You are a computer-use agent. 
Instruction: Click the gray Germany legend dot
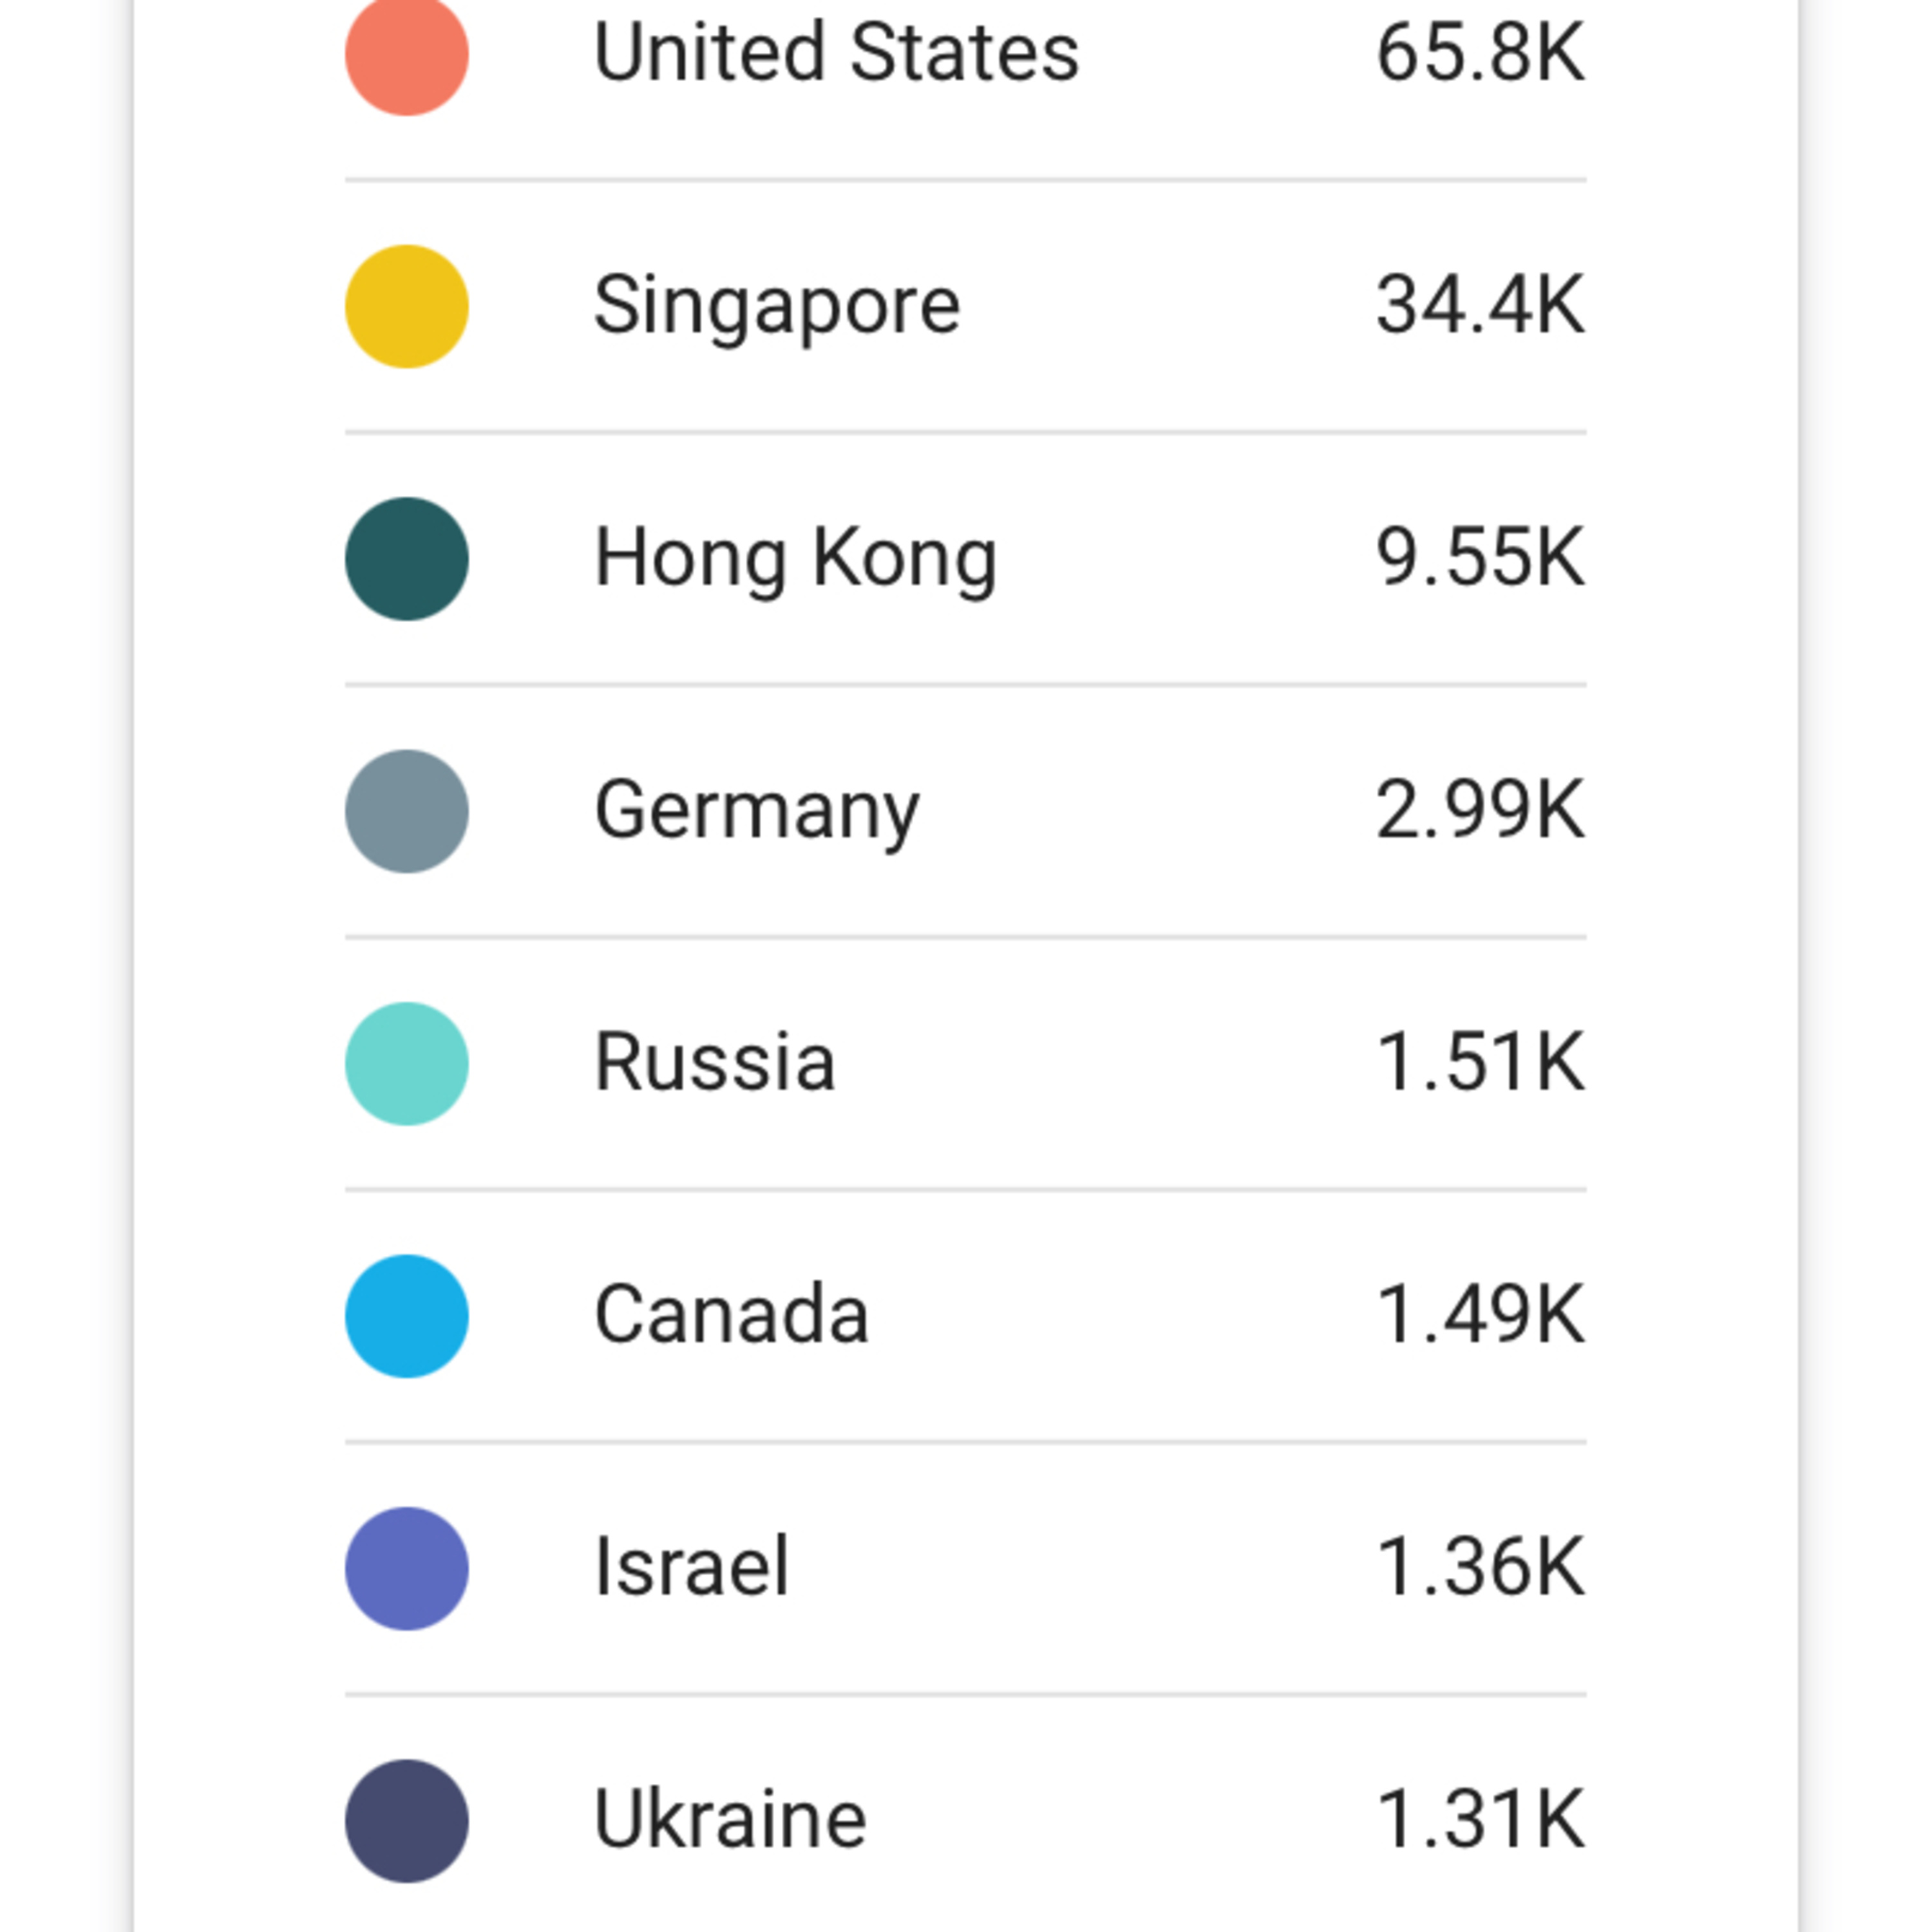coord(406,811)
